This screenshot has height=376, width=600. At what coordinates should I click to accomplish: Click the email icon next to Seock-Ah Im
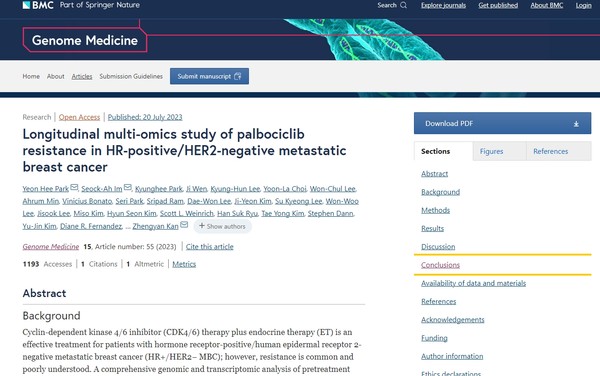coord(128,187)
